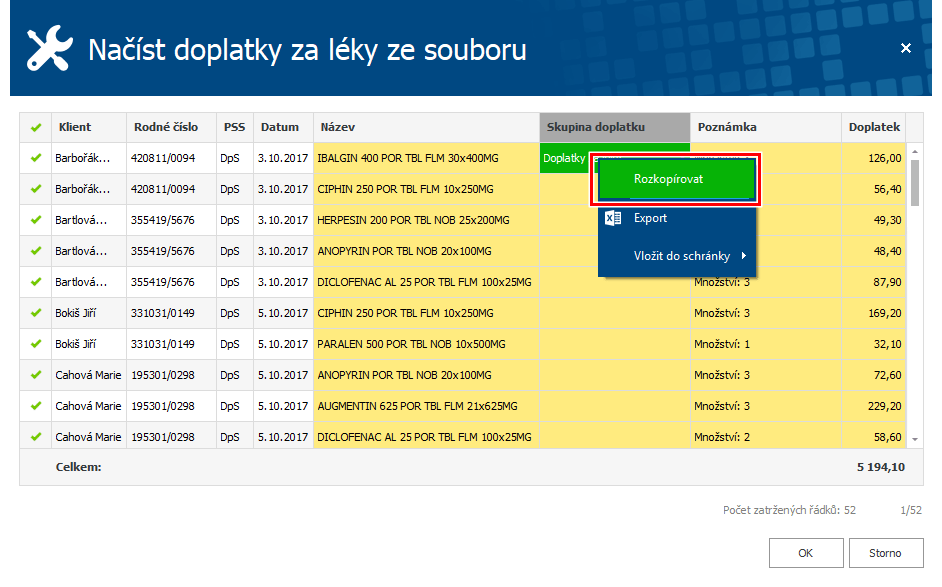942x587 pixels.
Task: Cancel with the Storno button
Action: (886, 553)
